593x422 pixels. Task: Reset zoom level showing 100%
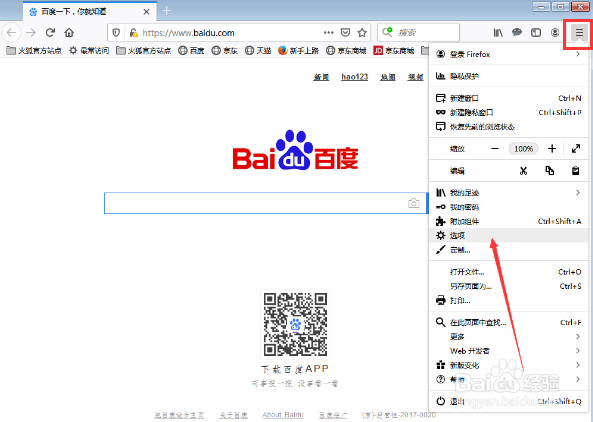[x=523, y=149]
